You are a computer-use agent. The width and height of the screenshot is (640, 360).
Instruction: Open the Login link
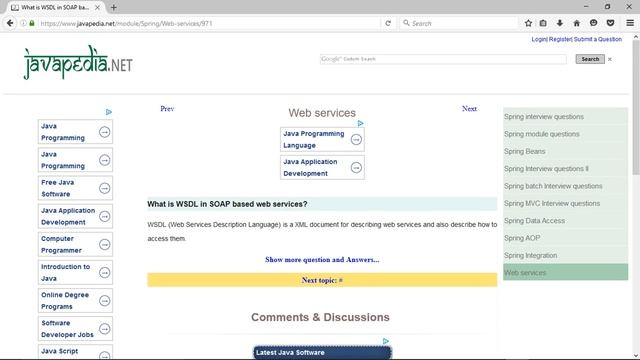tap(539, 39)
